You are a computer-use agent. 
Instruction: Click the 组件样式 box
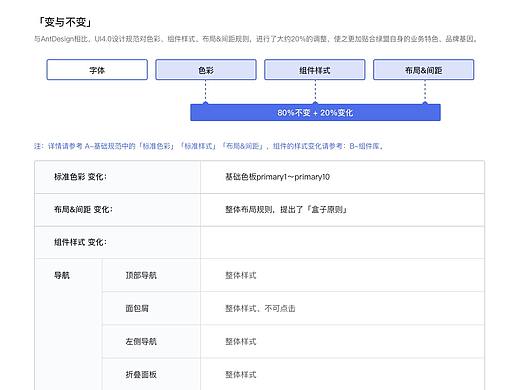click(x=315, y=70)
